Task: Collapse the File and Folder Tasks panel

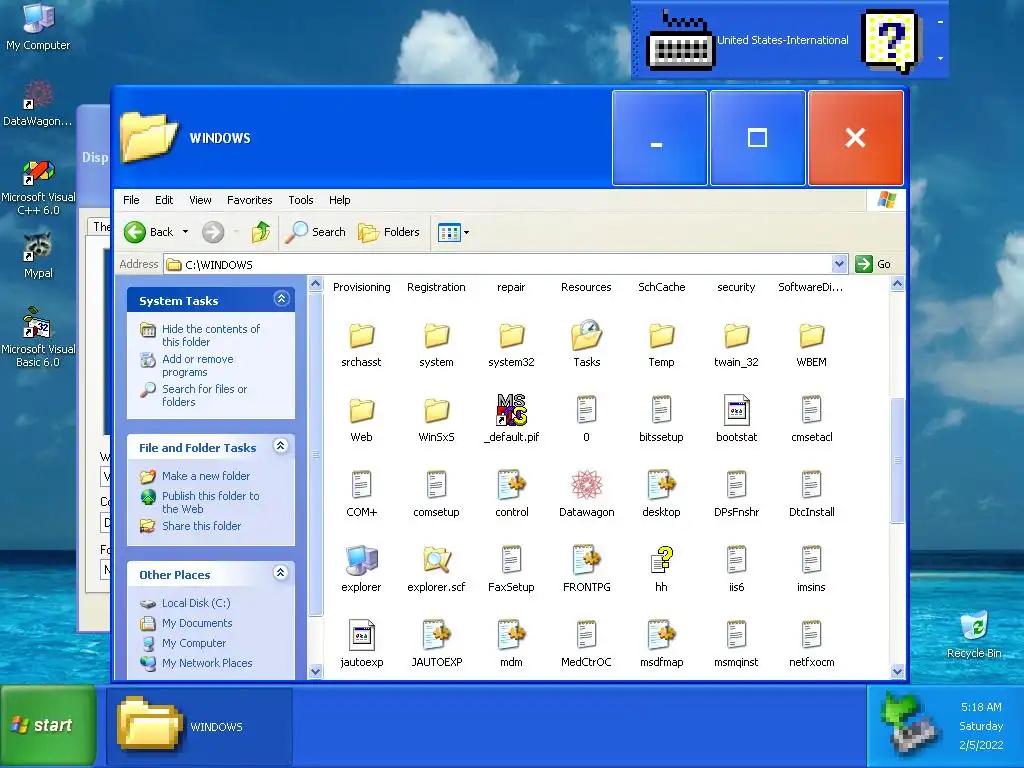Action: coord(281,446)
